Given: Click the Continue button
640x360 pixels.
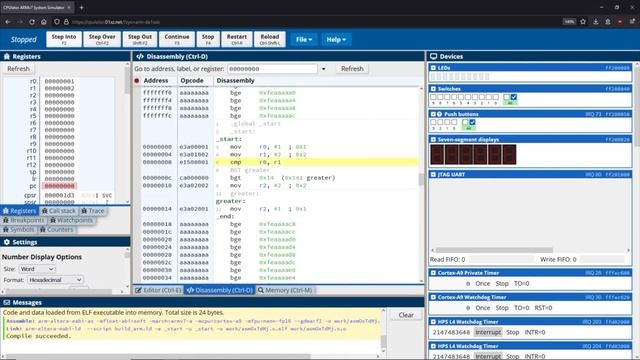Looking at the screenshot, I should [x=177, y=39].
